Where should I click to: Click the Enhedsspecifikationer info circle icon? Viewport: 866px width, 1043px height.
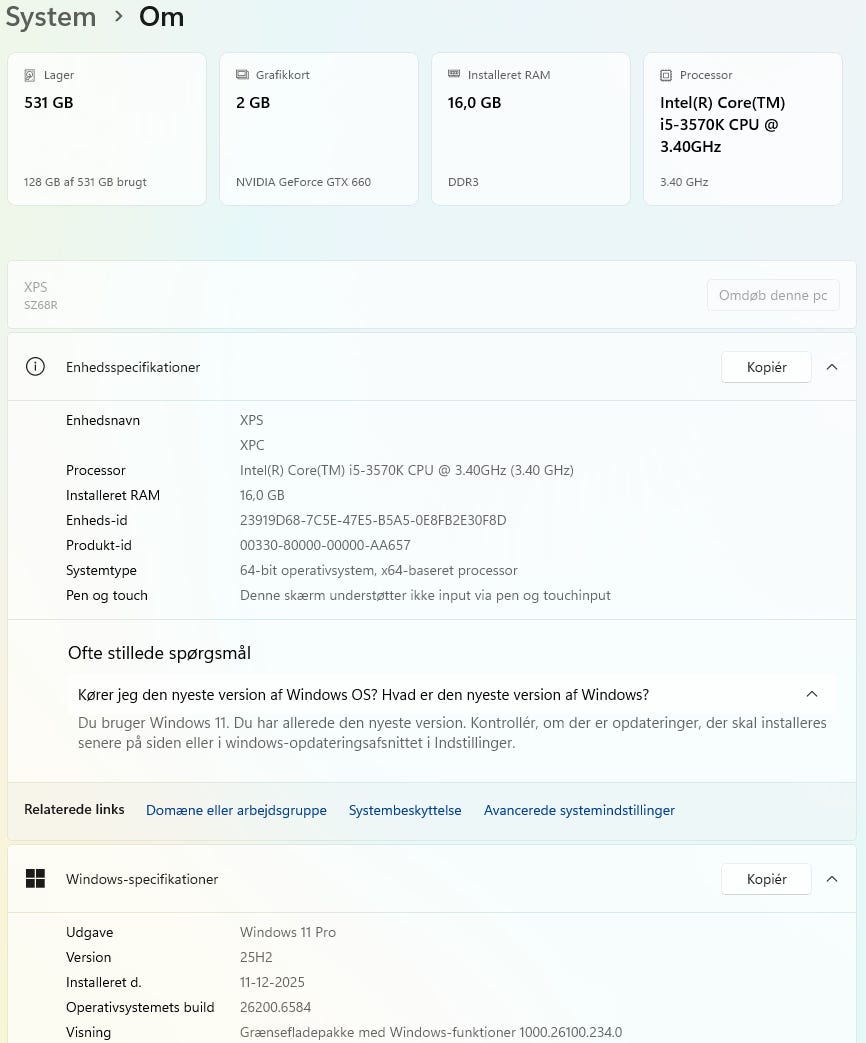point(35,367)
